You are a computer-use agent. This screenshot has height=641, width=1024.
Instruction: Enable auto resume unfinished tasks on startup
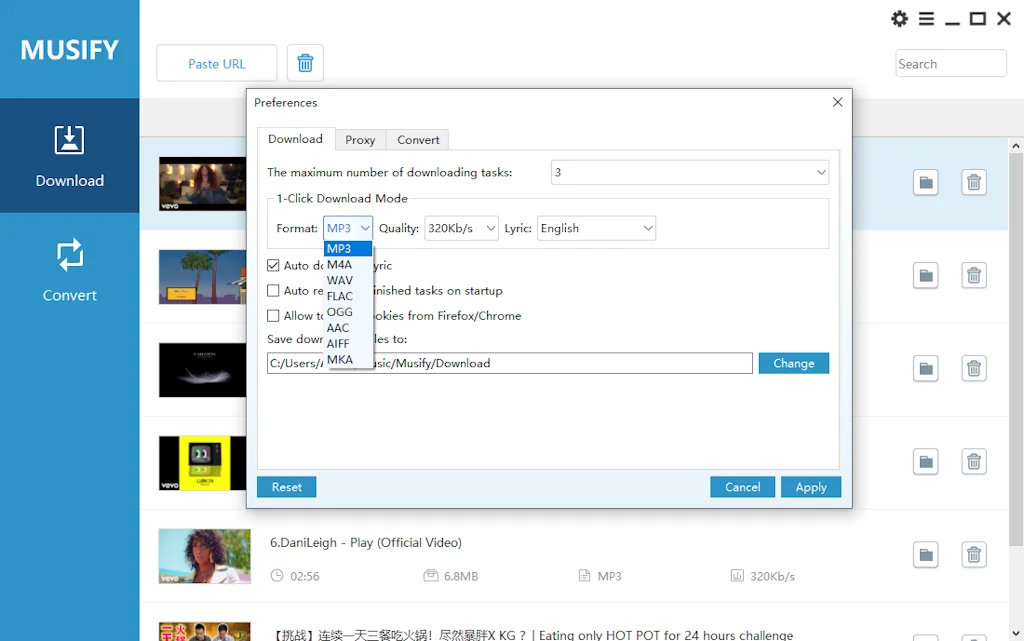(274, 291)
